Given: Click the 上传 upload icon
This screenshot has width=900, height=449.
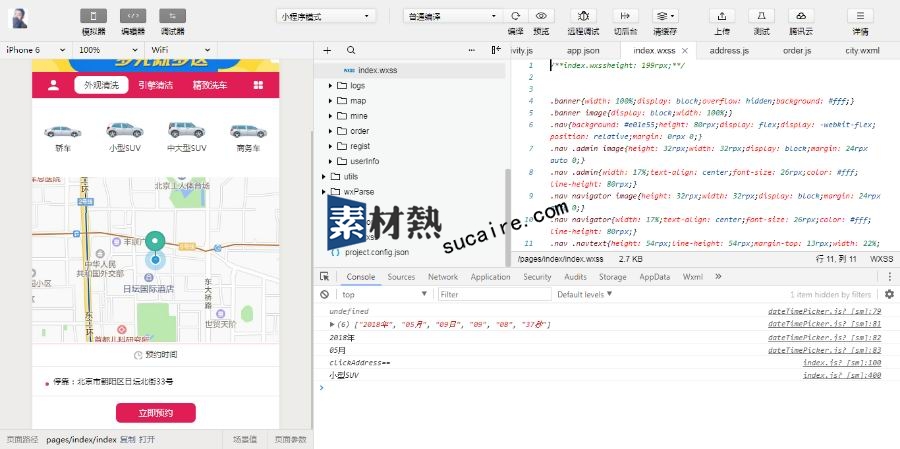Looking at the screenshot, I should (x=722, y=16).
